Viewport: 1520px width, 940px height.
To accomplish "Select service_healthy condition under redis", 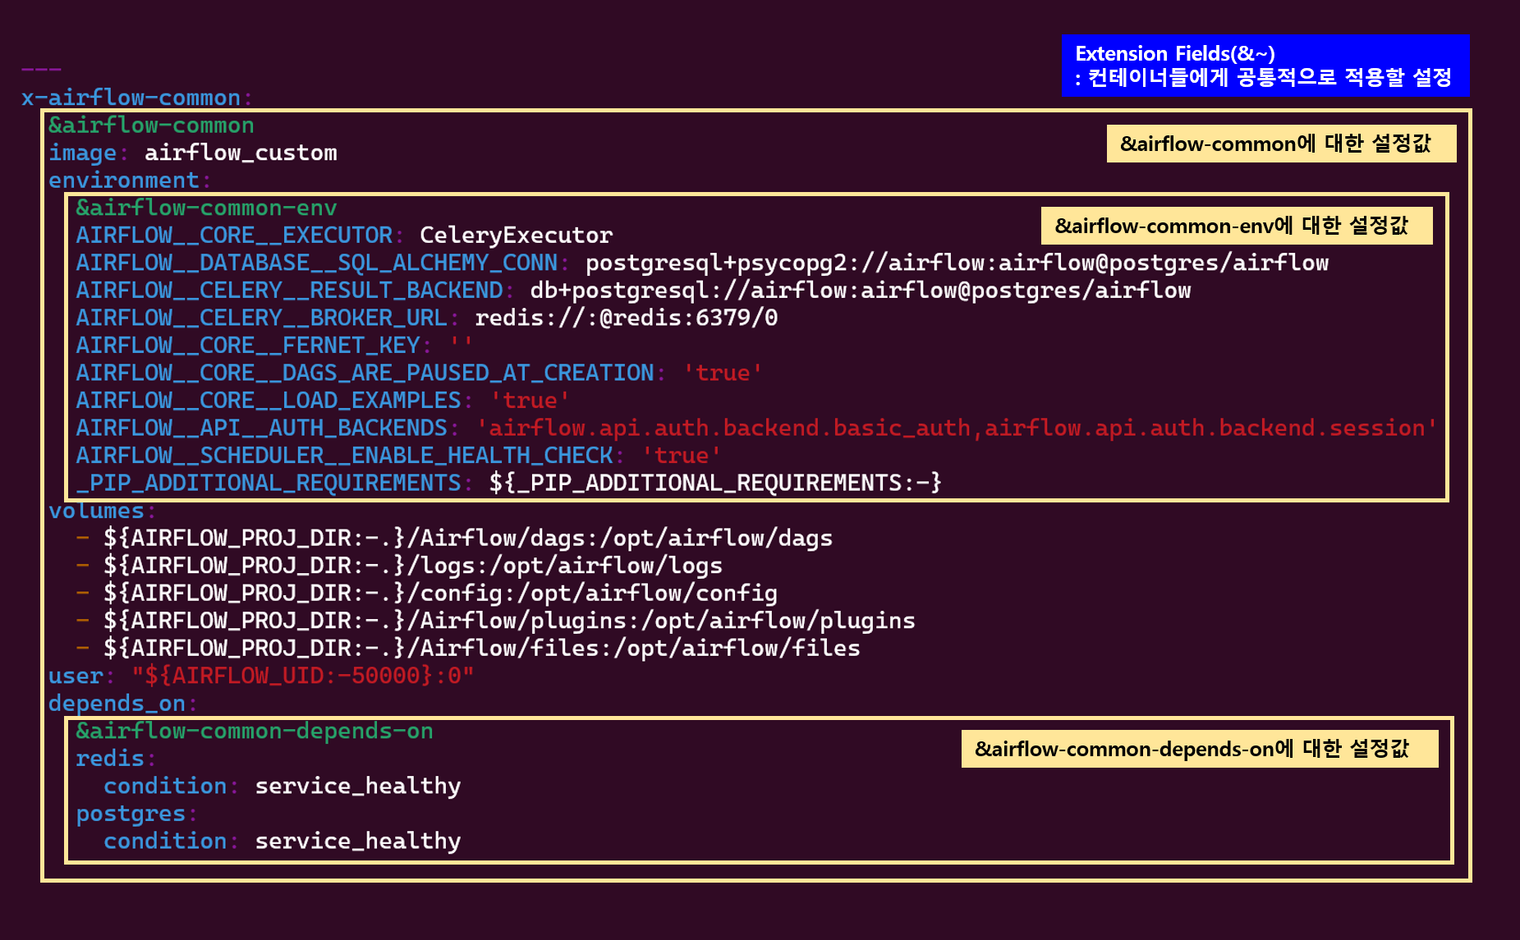I will tap(358, 786).
